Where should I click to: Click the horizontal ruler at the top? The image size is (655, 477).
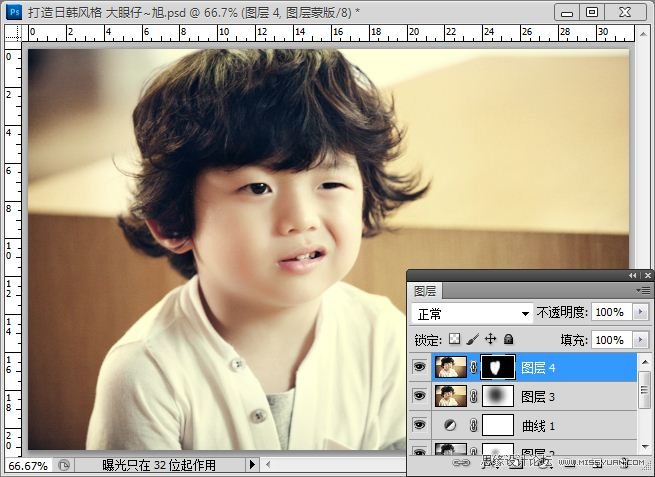328,33
